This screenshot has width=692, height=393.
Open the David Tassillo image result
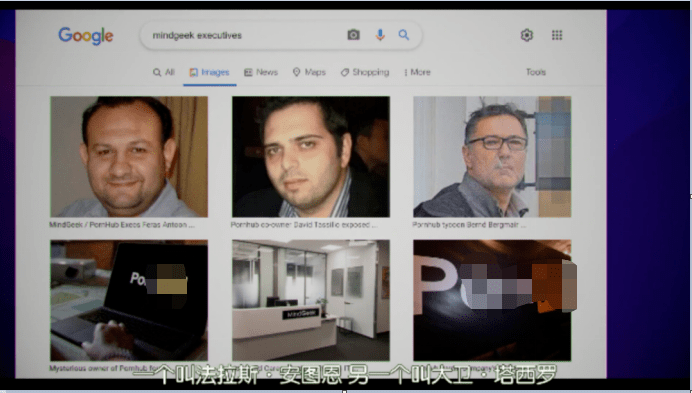click(x=311, y=157)
